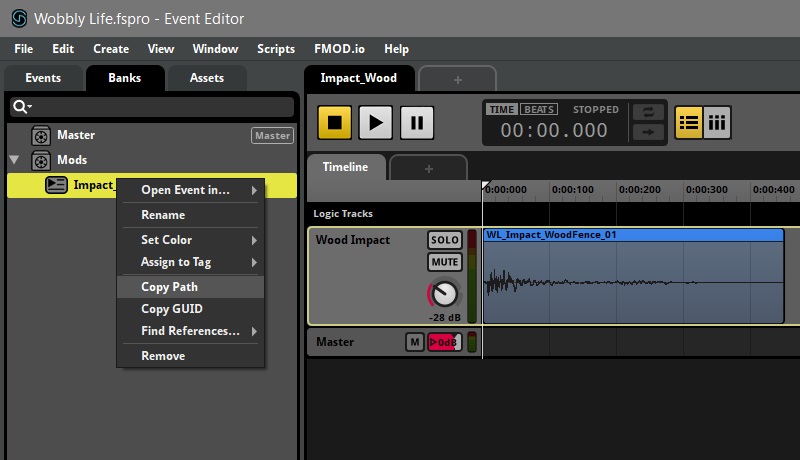Viewport: 800px width, 460px height.
Task: Switch to list track view icon
Action: coord(689,122)
